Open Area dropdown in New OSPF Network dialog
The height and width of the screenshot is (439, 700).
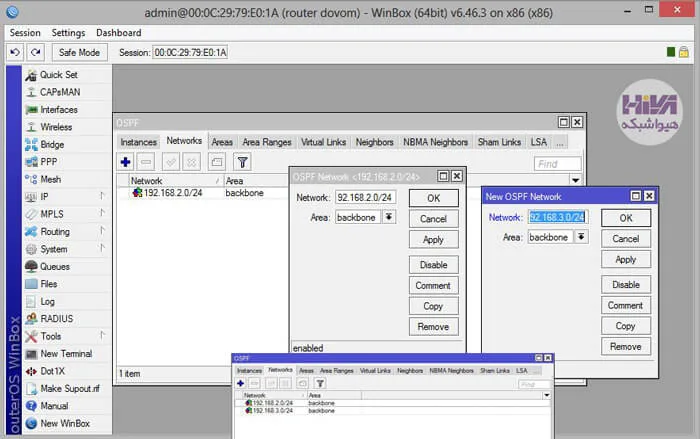[581, 237]
